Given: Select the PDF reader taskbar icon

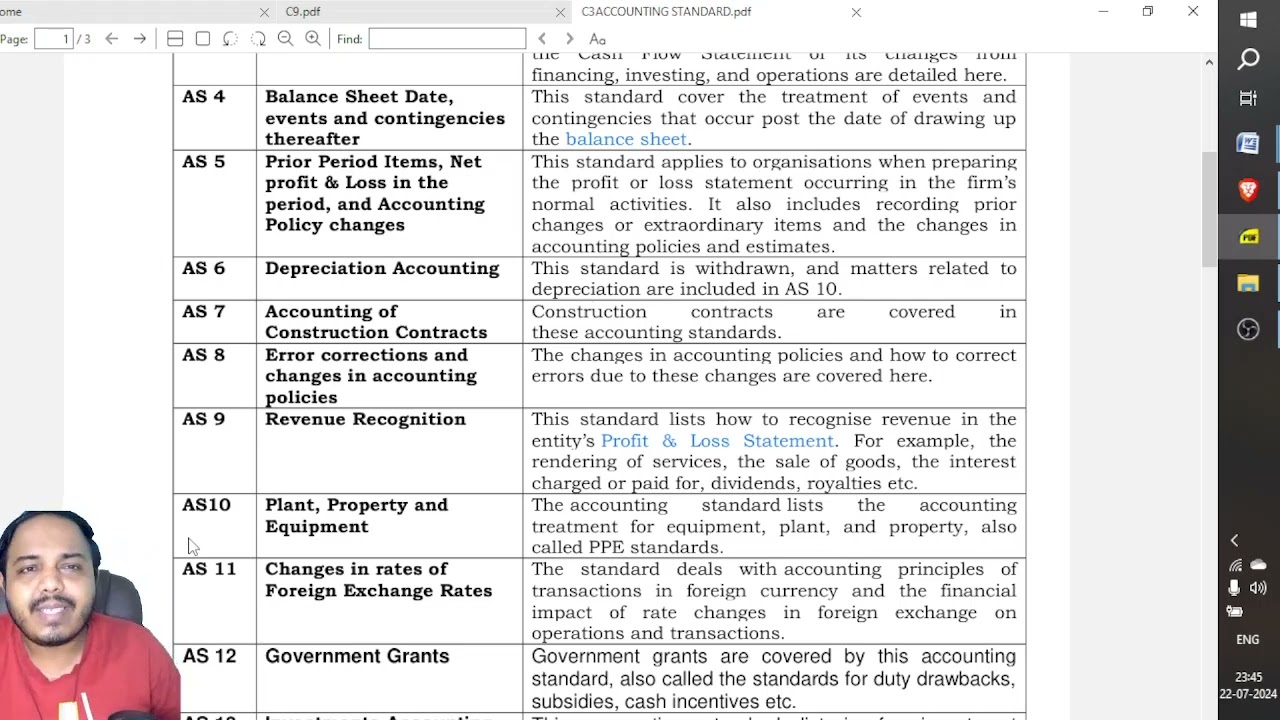Looking at the screenshot, I should coord(1248,237).
